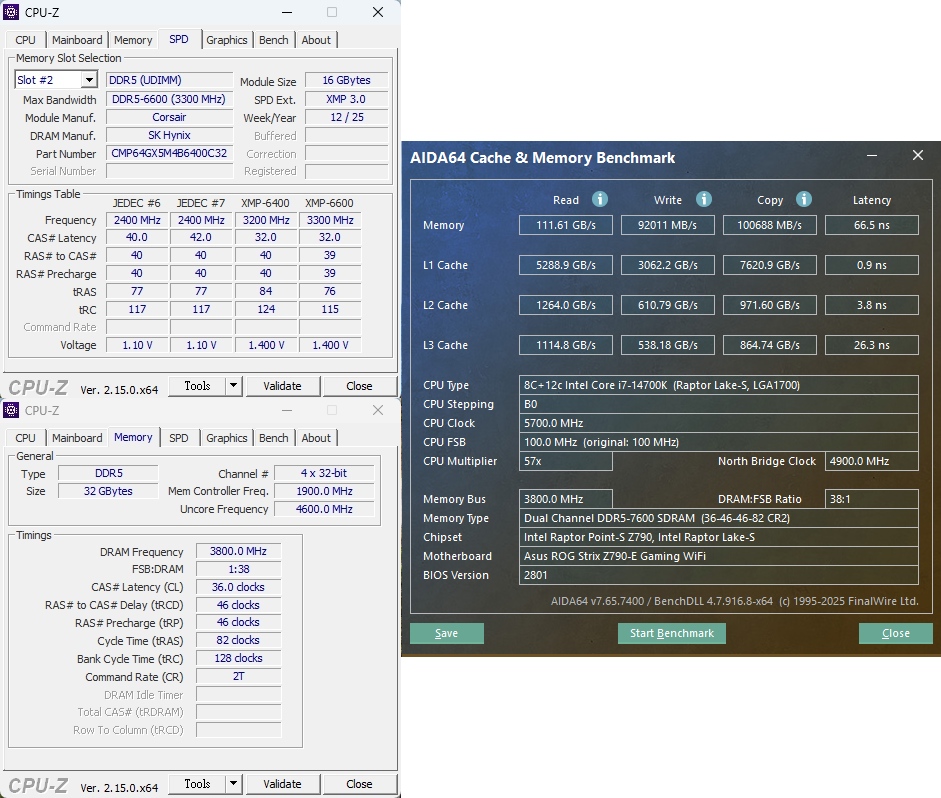Screen dimensions: 941x798
Task: Click the Uncore Frequency 4600.0 MHz value
Action: click(x=324, y=509)
